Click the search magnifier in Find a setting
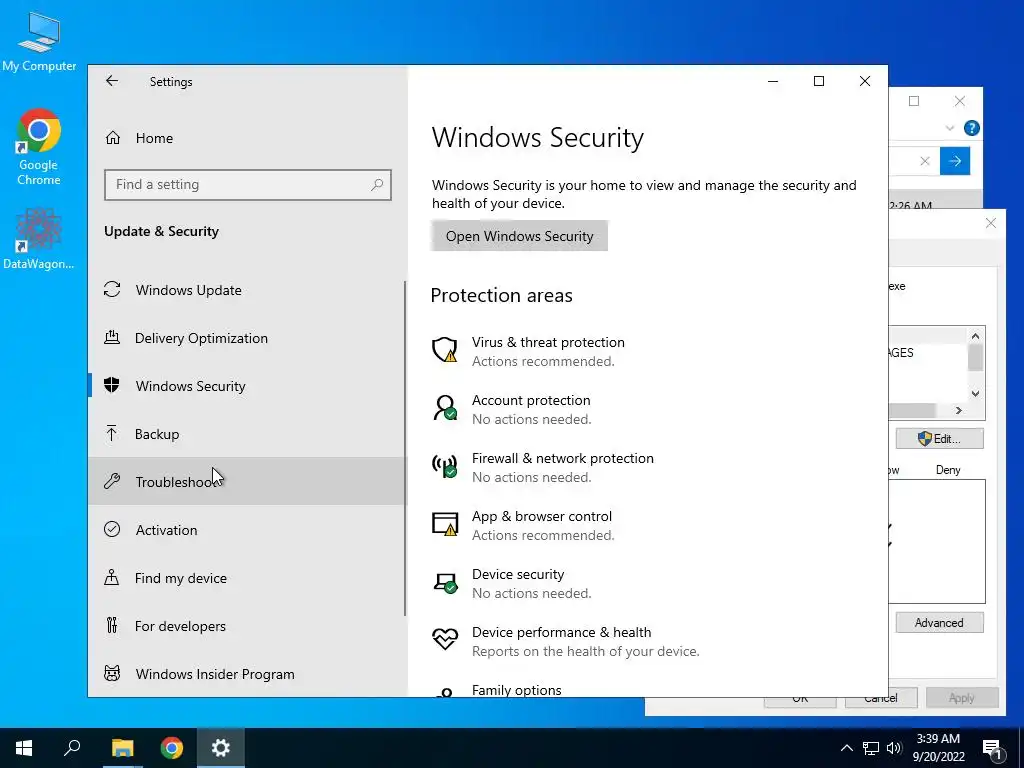Viewport: 1024px width, 768px height. point(377,185)
